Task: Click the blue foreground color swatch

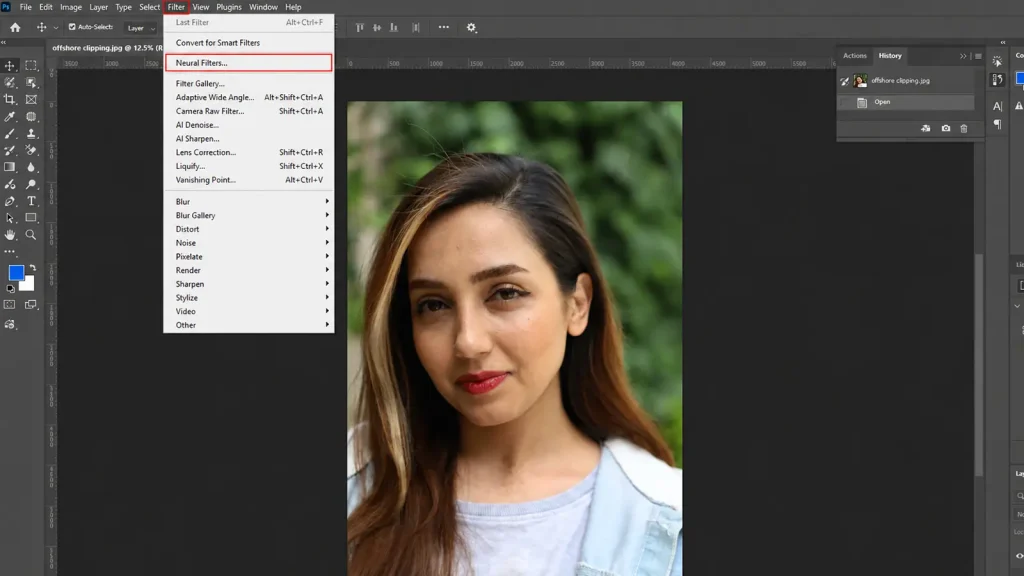Action: click(16, 272)
